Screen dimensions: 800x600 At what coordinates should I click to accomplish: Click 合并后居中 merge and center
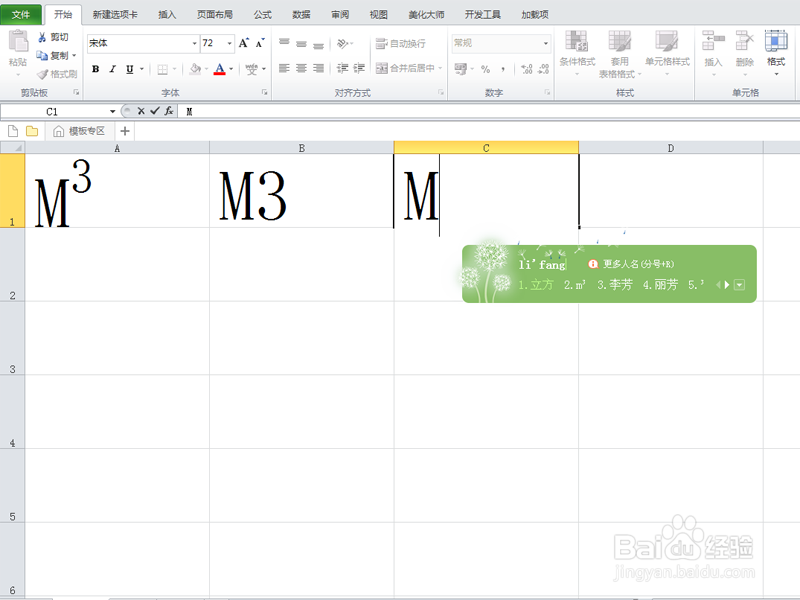click(x=405, y=68)
